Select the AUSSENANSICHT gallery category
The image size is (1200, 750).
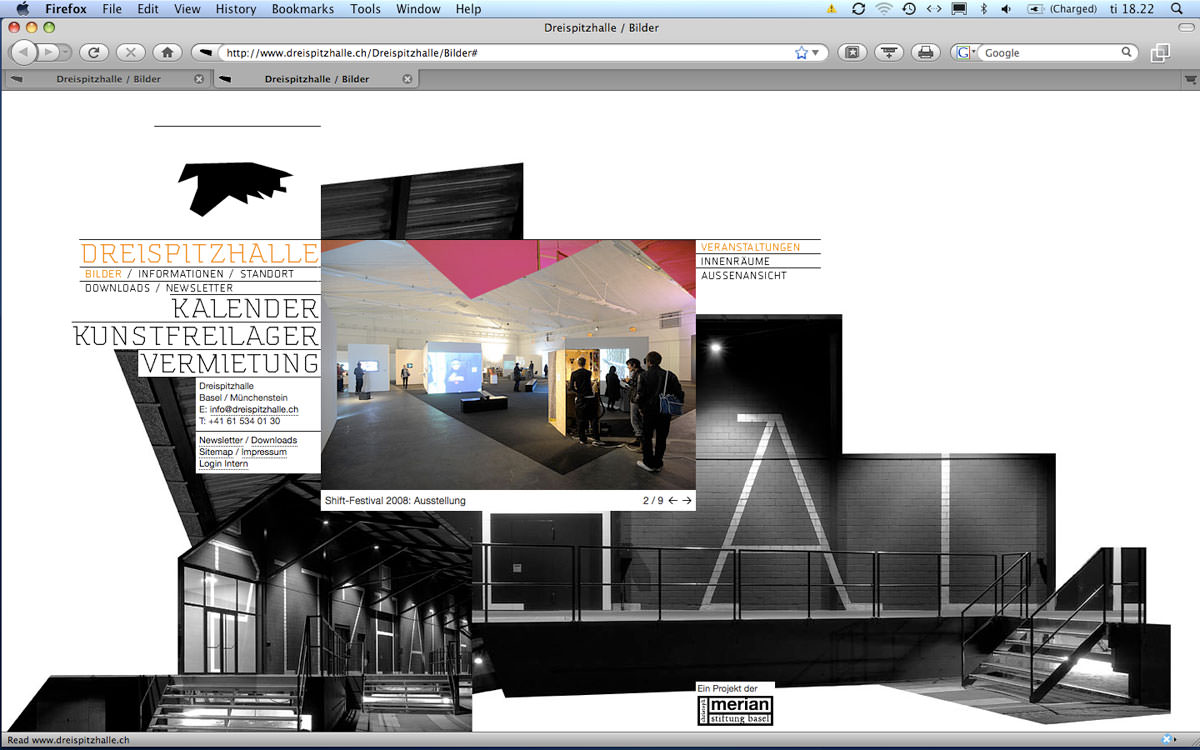743,275
